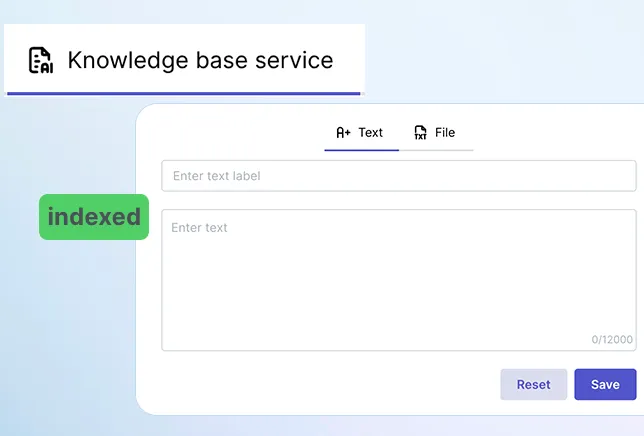Click the gray underline beneath File tab
Screen dimensions: 644x436
point(436,150)
